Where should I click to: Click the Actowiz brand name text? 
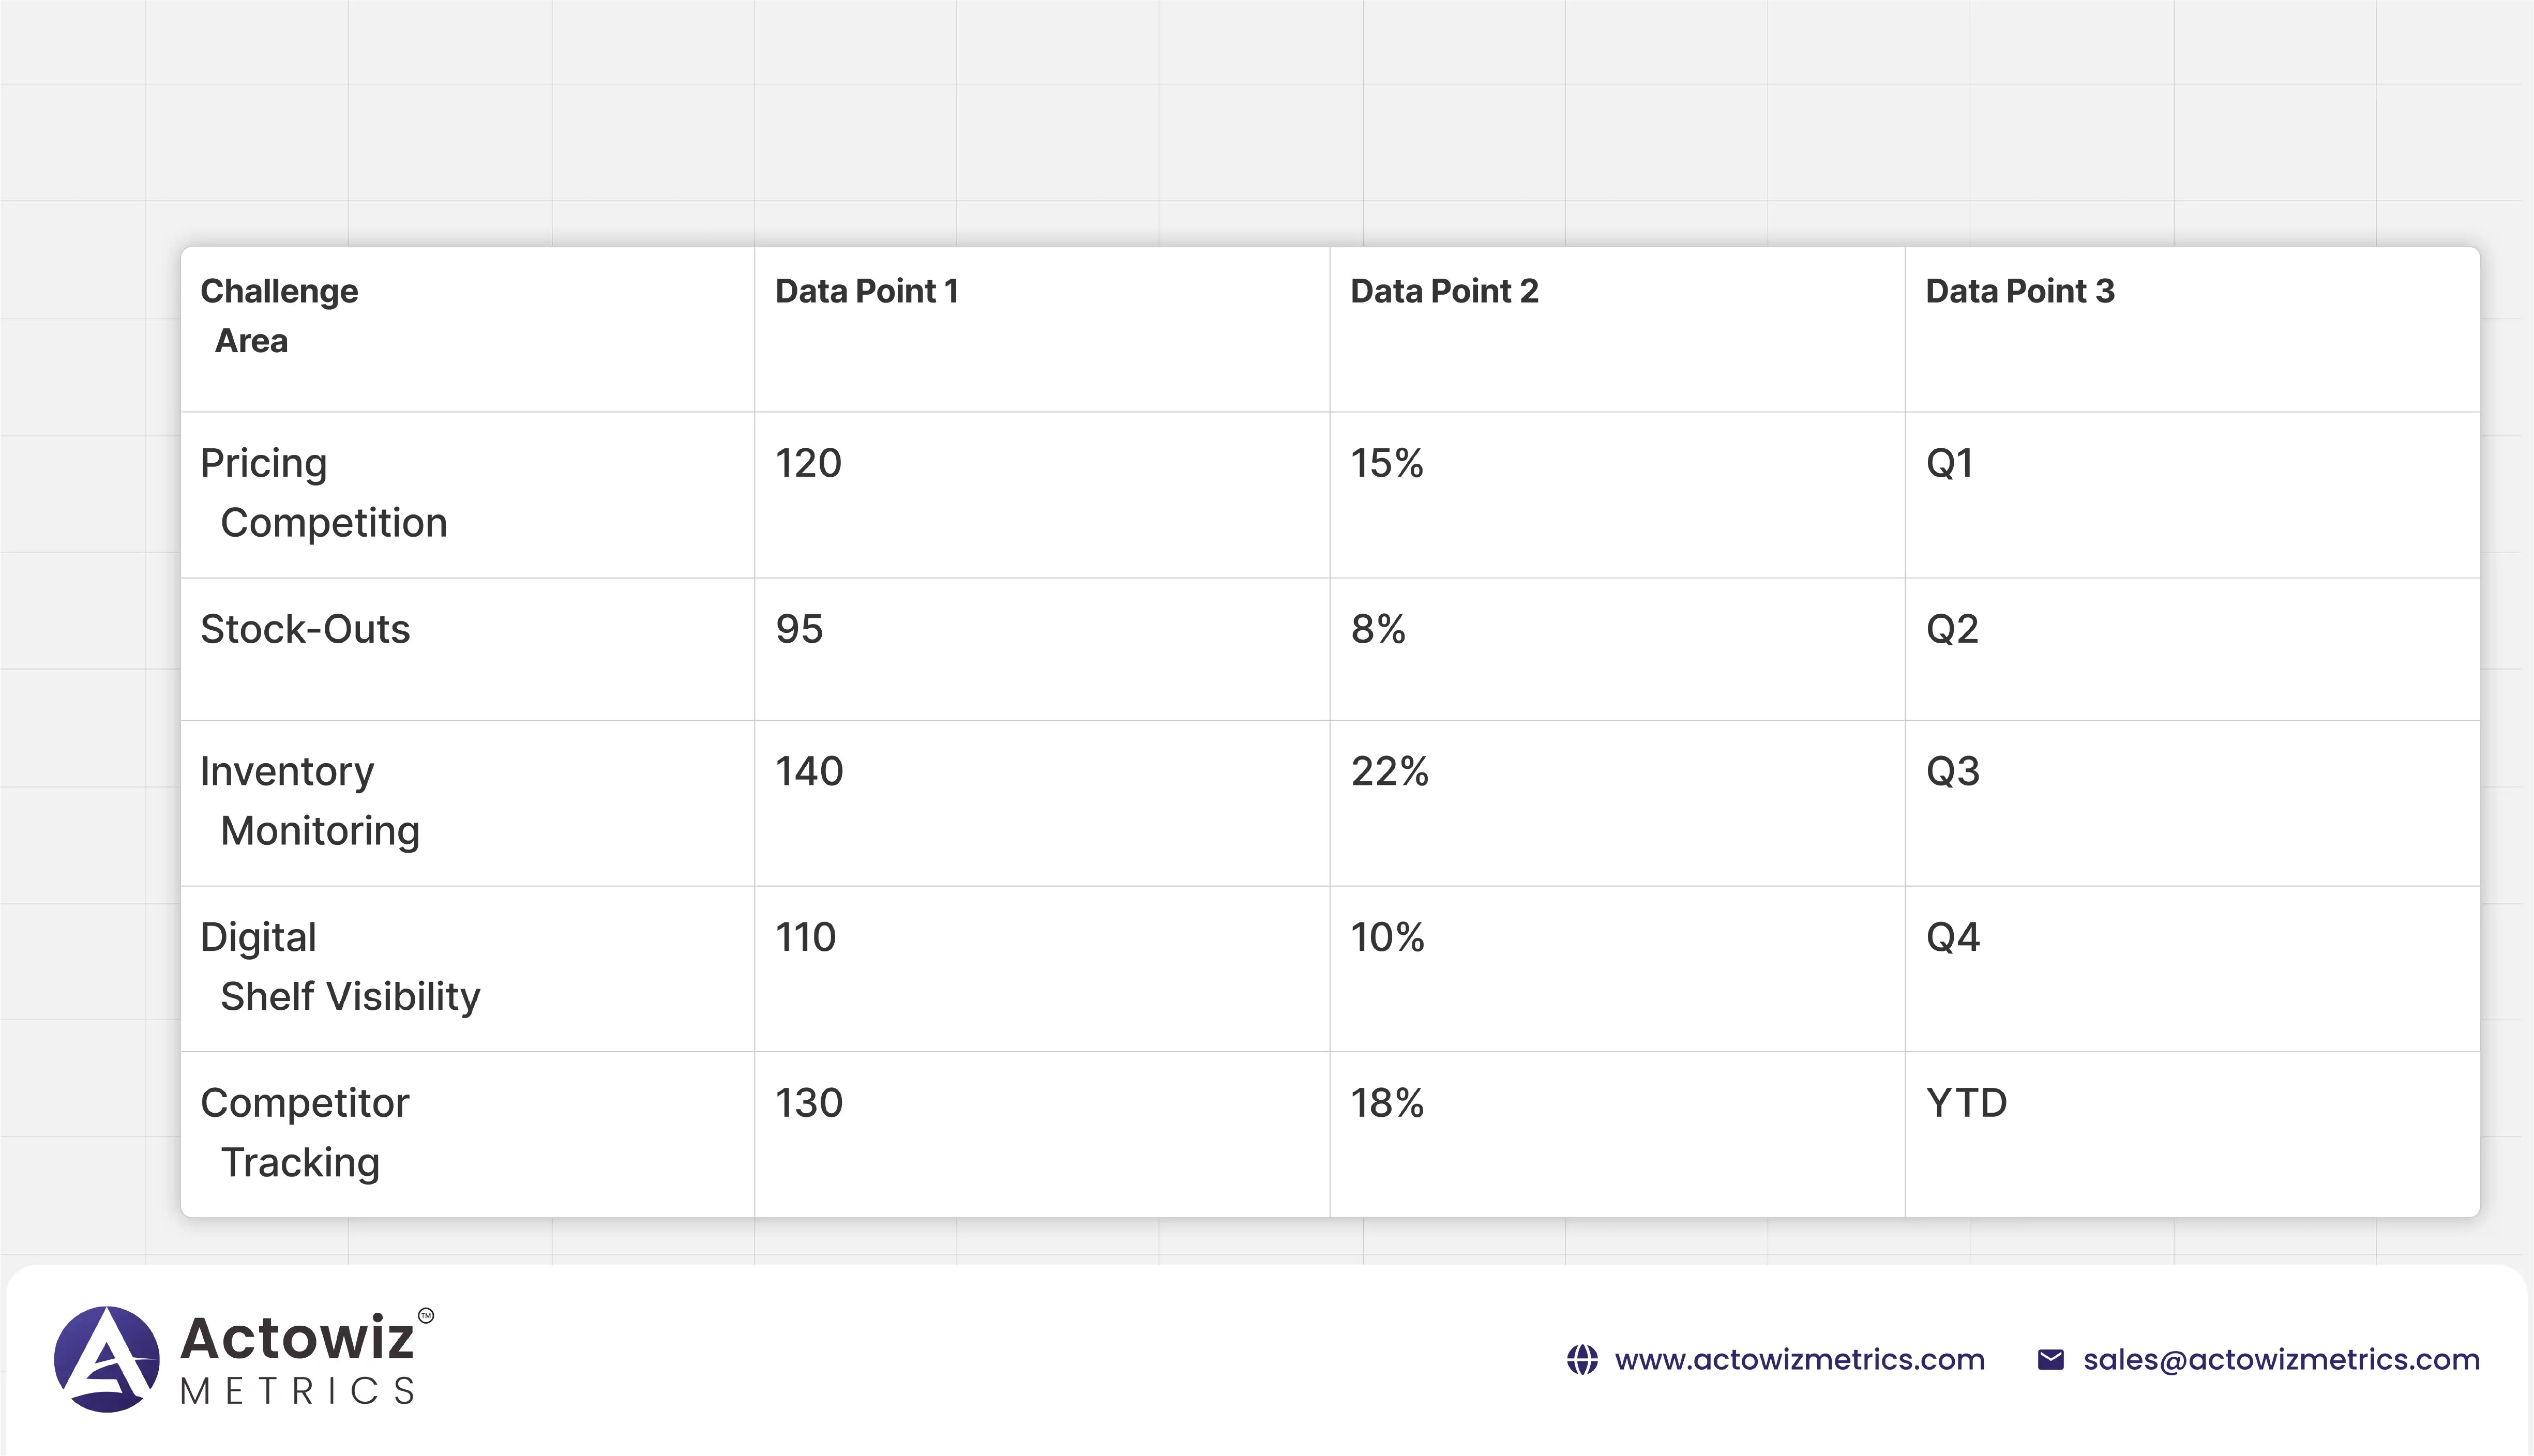(x=297, y=1338)
